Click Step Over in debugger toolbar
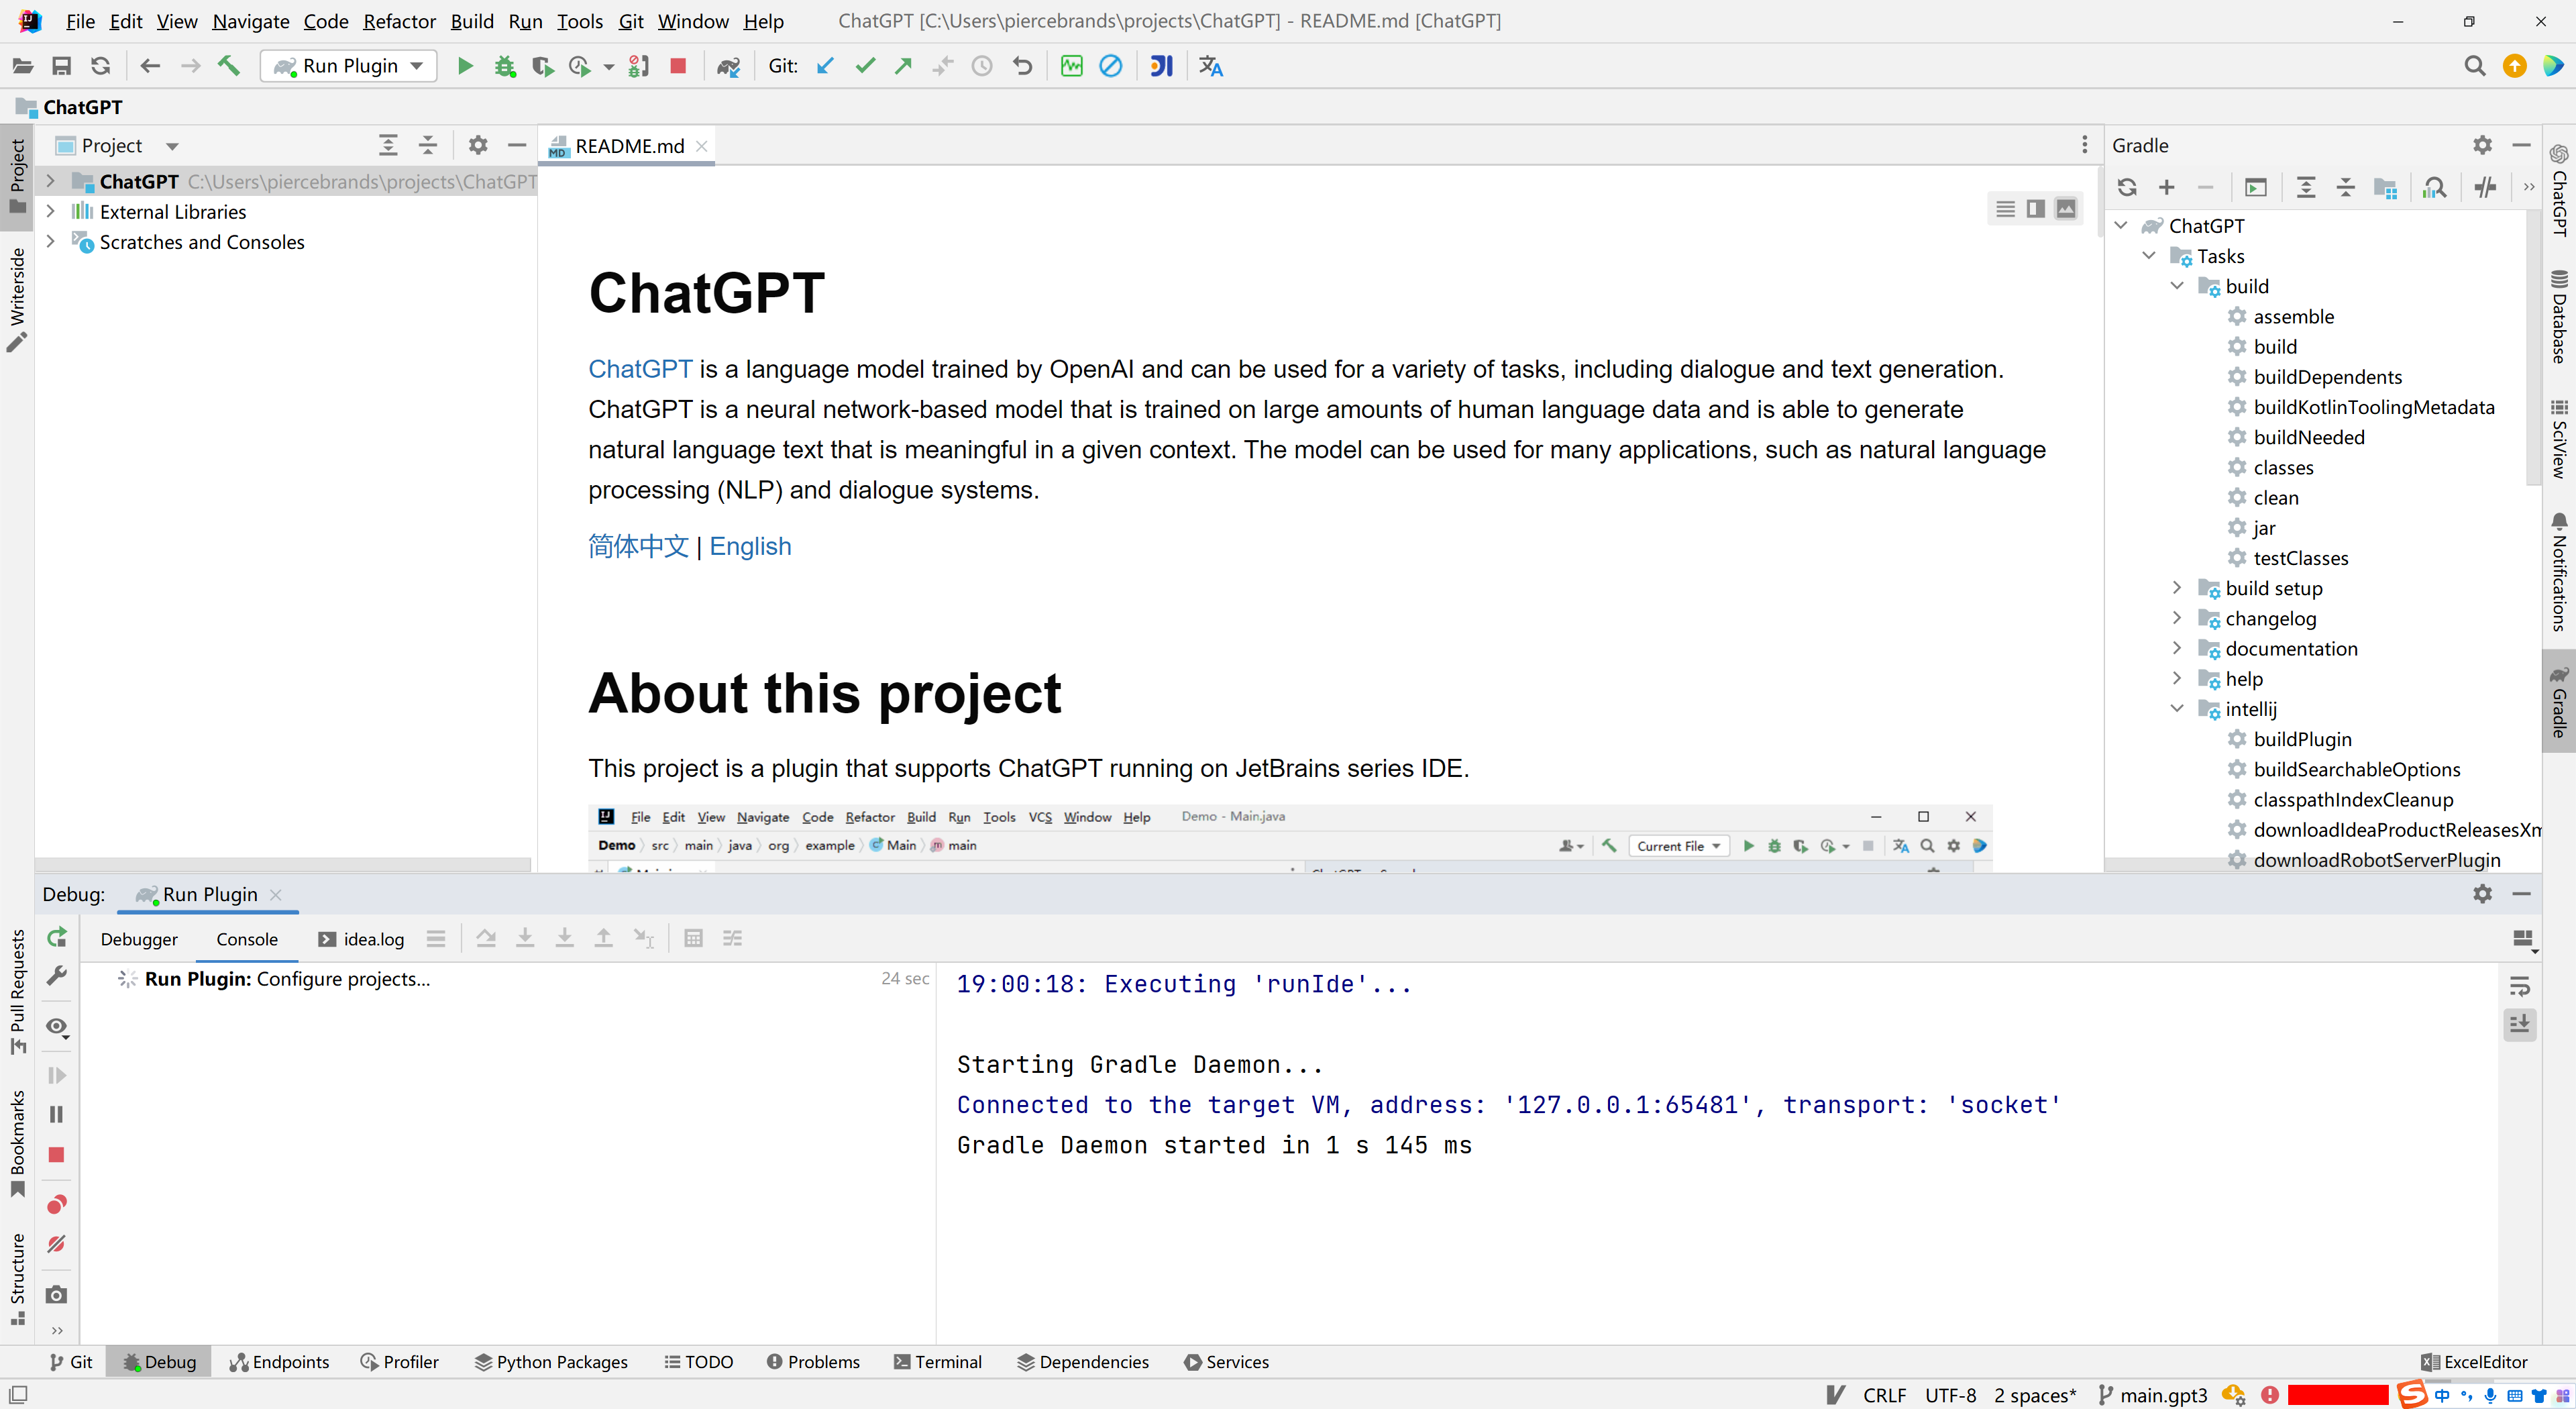 486,938
